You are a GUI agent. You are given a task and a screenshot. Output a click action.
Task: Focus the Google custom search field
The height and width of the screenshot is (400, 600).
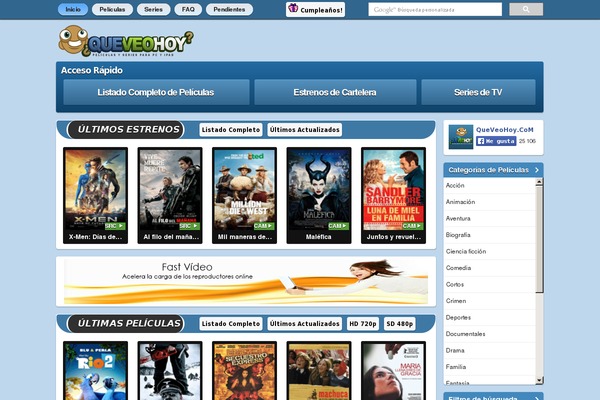[x=435, y=9]
